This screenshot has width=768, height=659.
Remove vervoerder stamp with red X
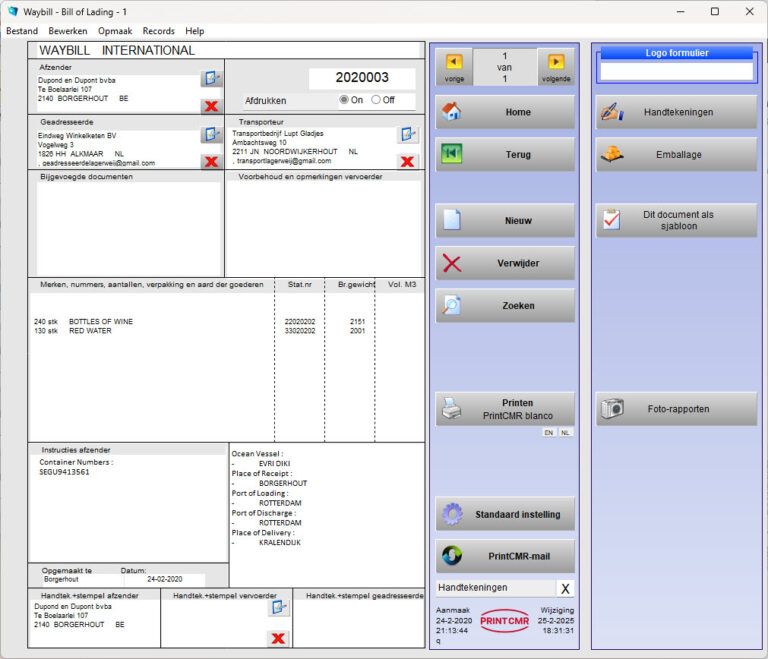point(278,638)
